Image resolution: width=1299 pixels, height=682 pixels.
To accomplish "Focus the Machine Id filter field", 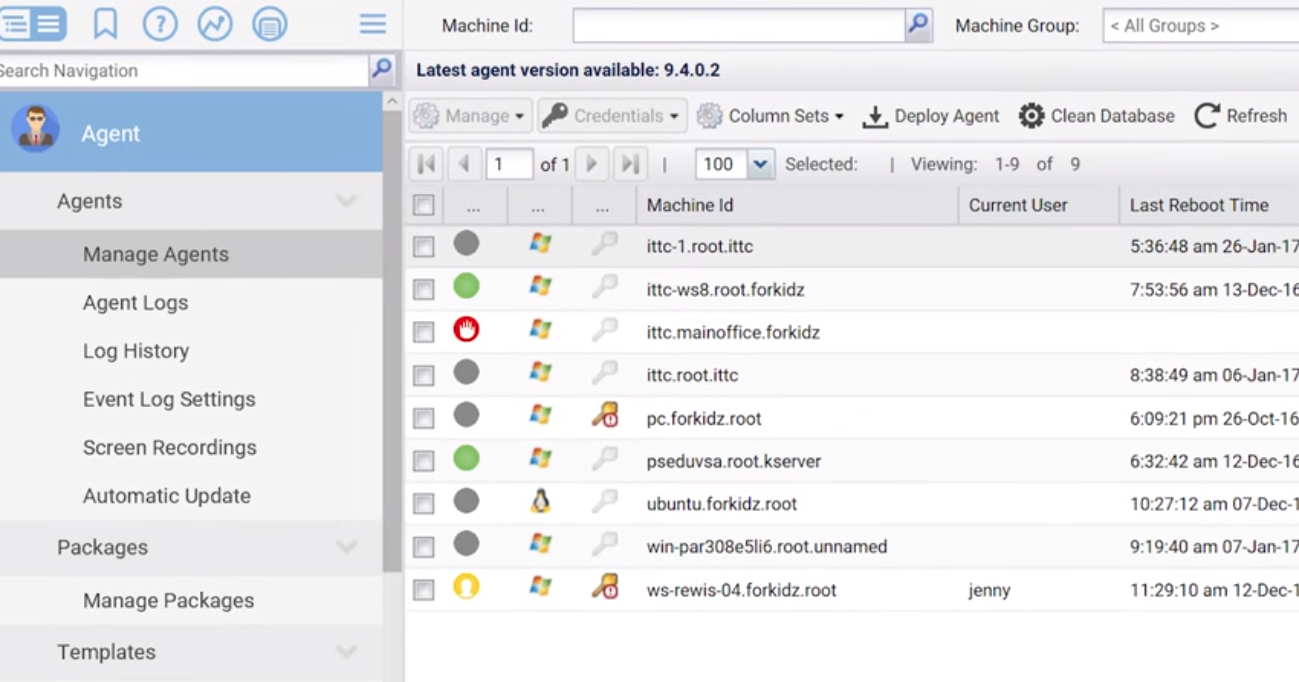I will coord(739,26).
